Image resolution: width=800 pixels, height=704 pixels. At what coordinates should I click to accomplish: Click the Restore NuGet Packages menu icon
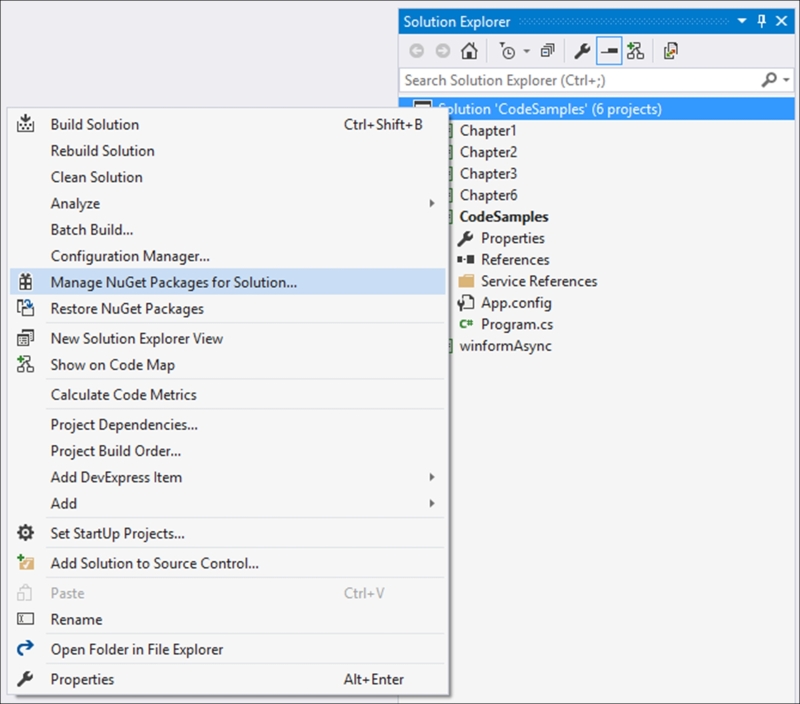click(26, 308)
